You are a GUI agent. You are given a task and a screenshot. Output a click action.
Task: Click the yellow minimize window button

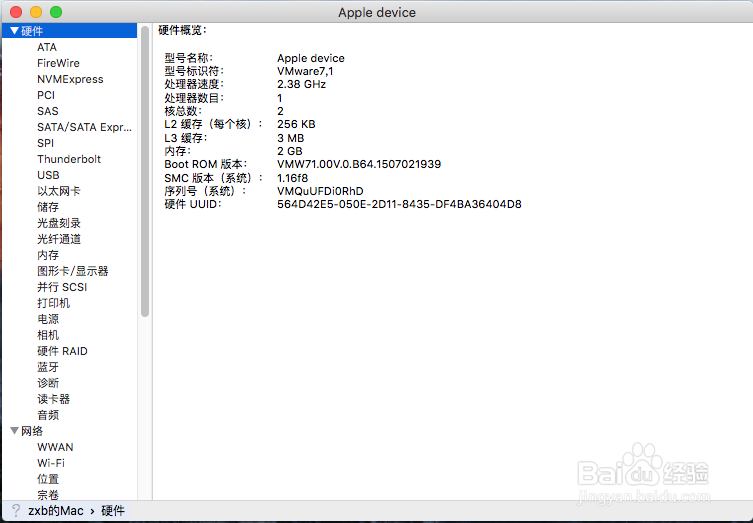(x=36, y=12)
